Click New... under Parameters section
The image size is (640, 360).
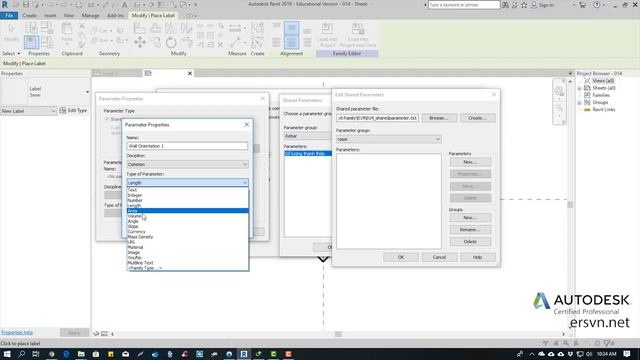pos(470,162)
